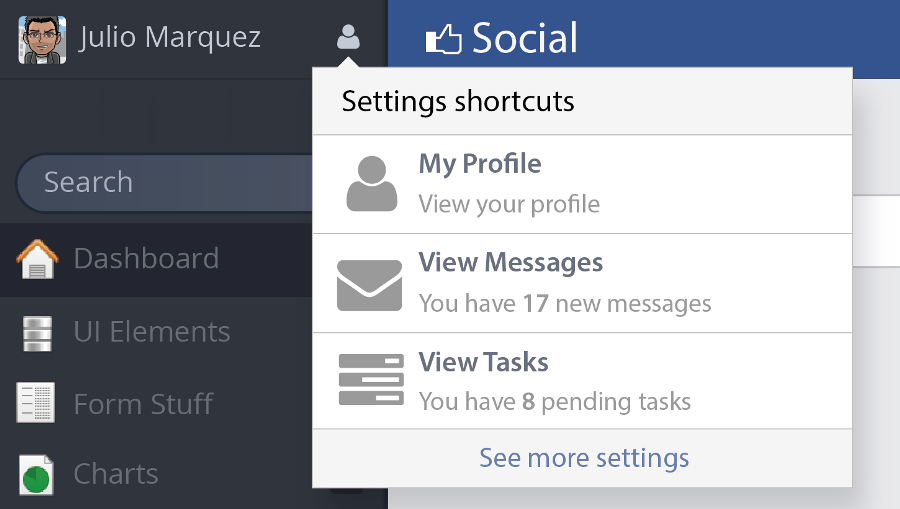Viewport: 900px width, 509px height.
Task: Click the Dashboard house icon
Action: [37, 259]
